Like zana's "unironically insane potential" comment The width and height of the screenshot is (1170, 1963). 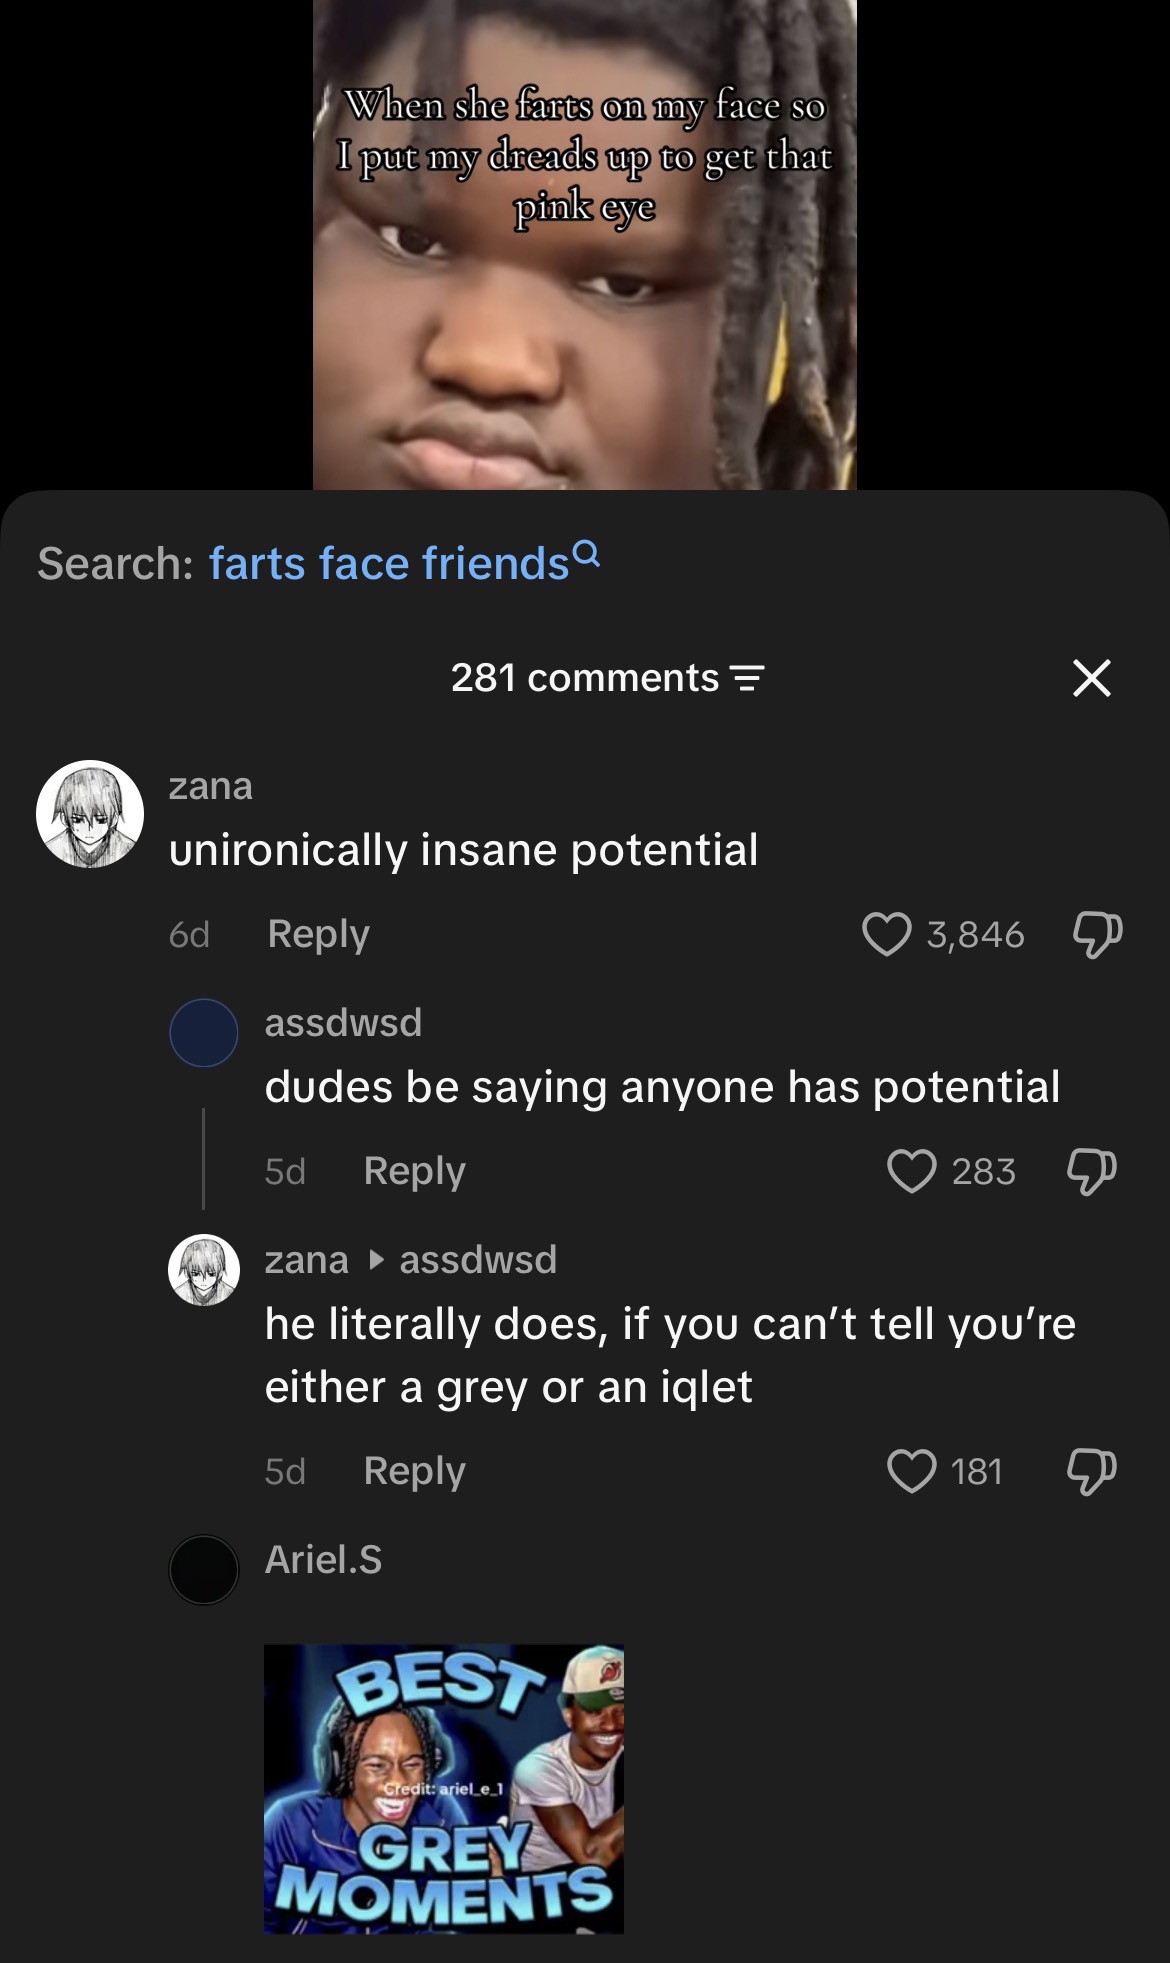[887, 934]
